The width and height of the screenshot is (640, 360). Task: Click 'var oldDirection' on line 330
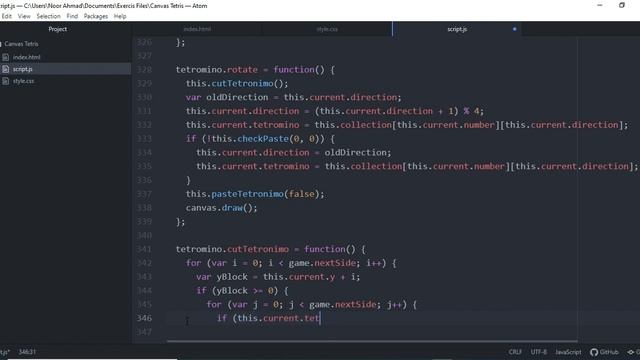(227, 98)
